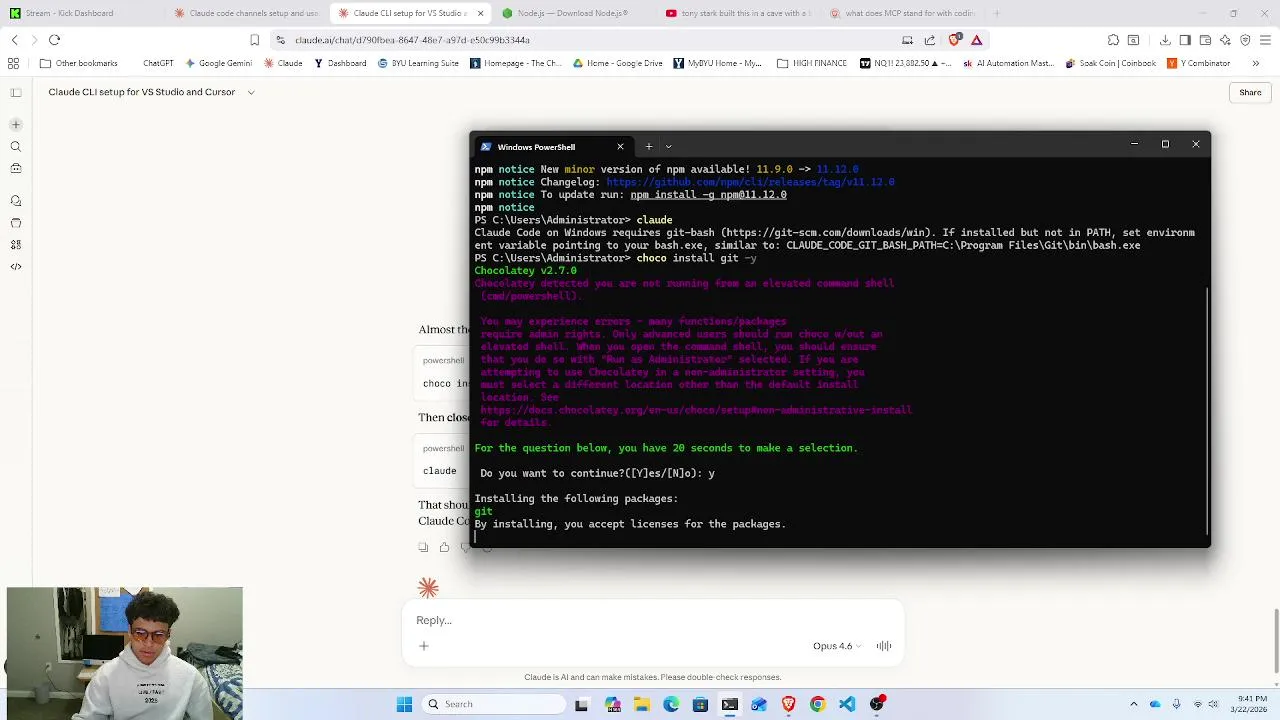The height and width of the screenshot is (720, 1280).
Task: Switch to the Claude code channels setup tab
Action: click(245, 13)
